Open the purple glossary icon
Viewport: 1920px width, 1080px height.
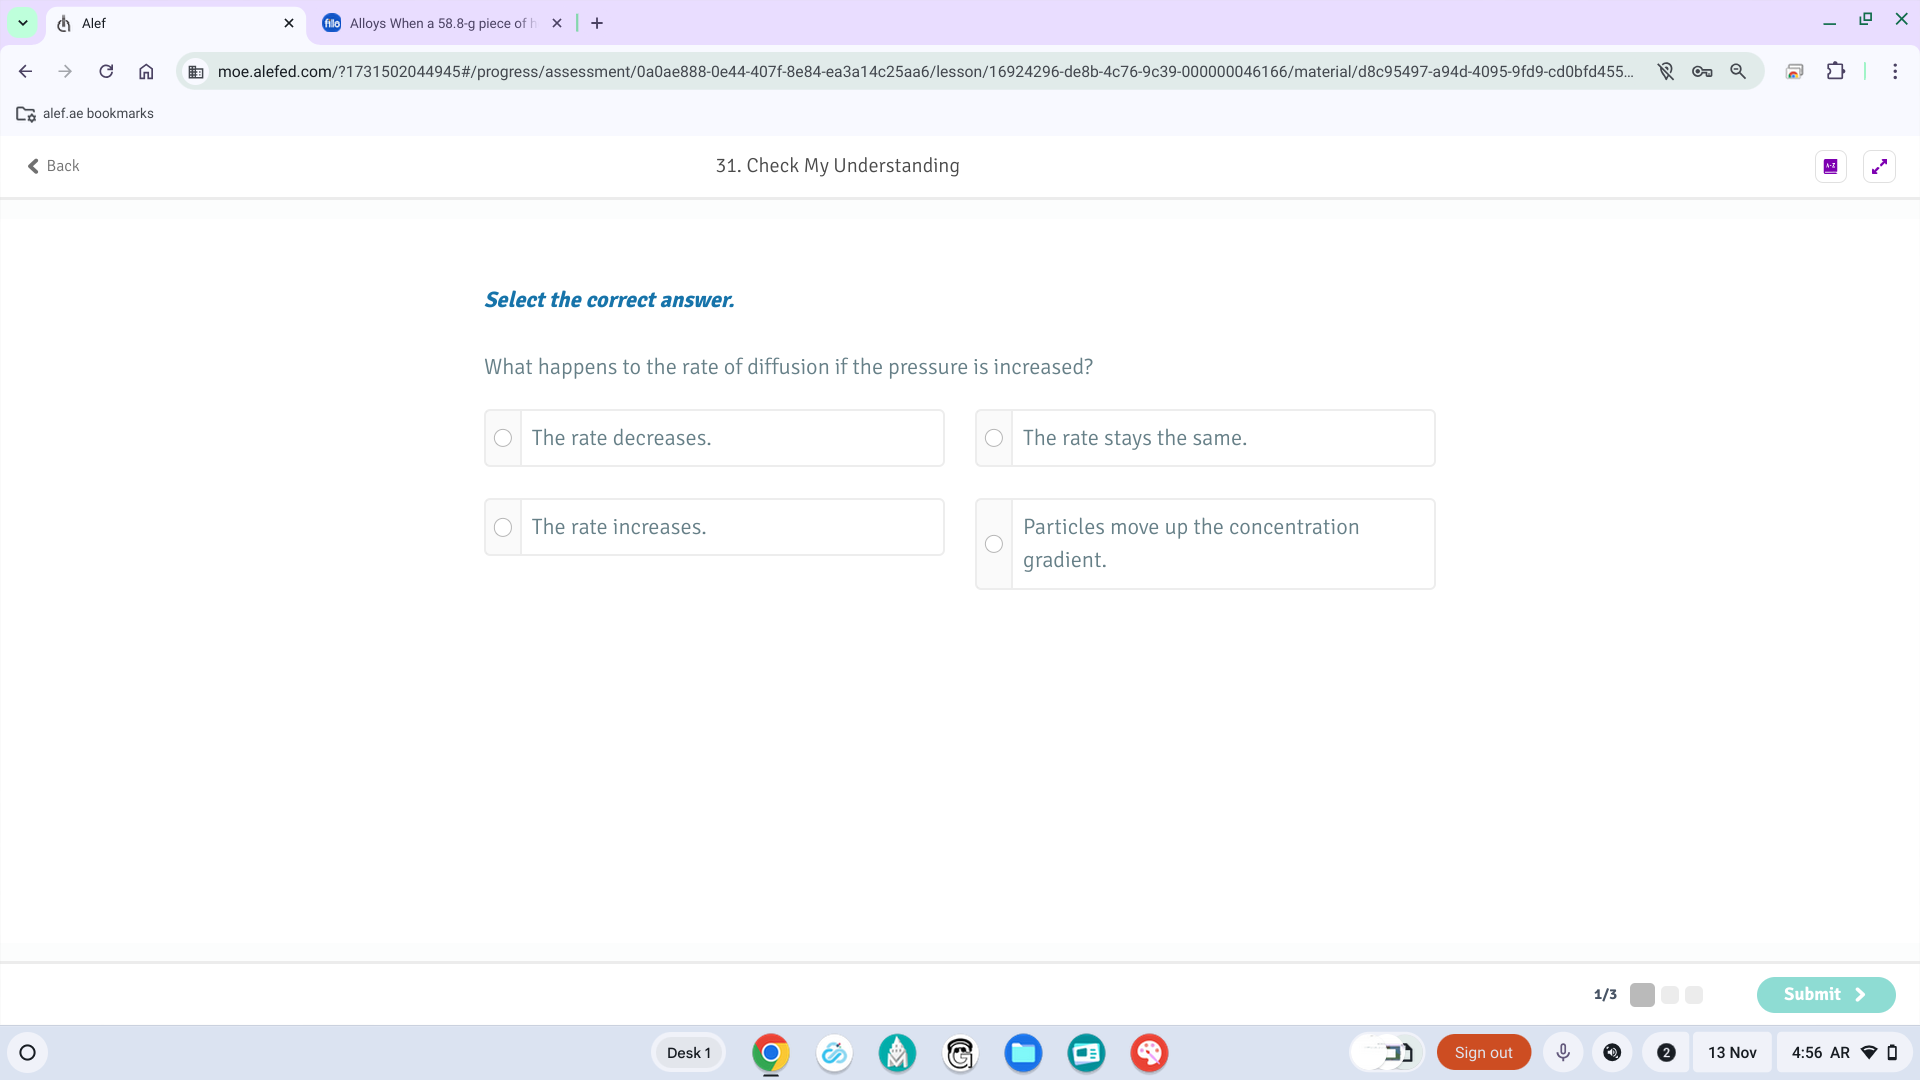[x=1830, y=166]
